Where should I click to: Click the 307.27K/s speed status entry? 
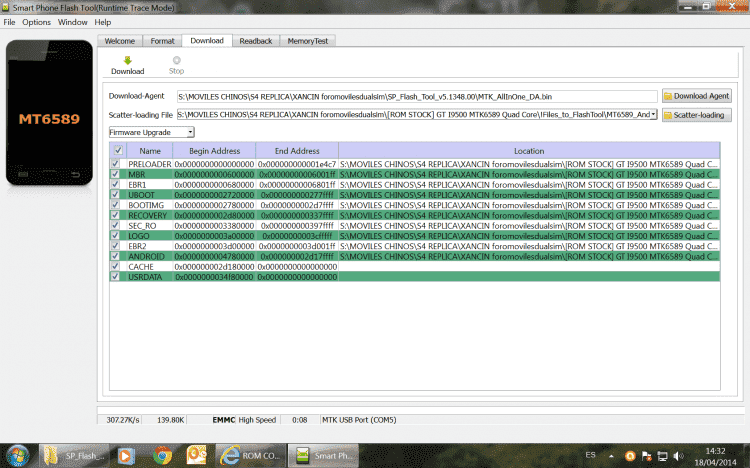(x=123, y=420)
